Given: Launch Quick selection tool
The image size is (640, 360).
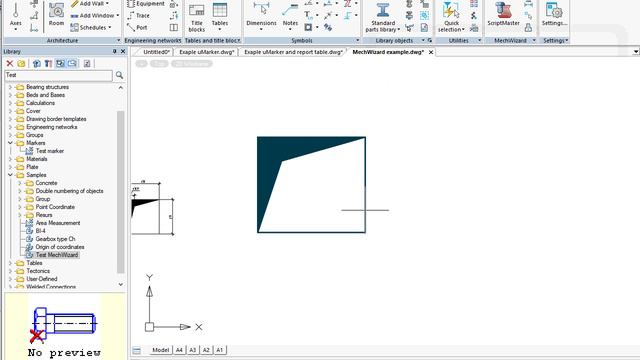Looking at the screenshot, I should [x=451, y=17].
